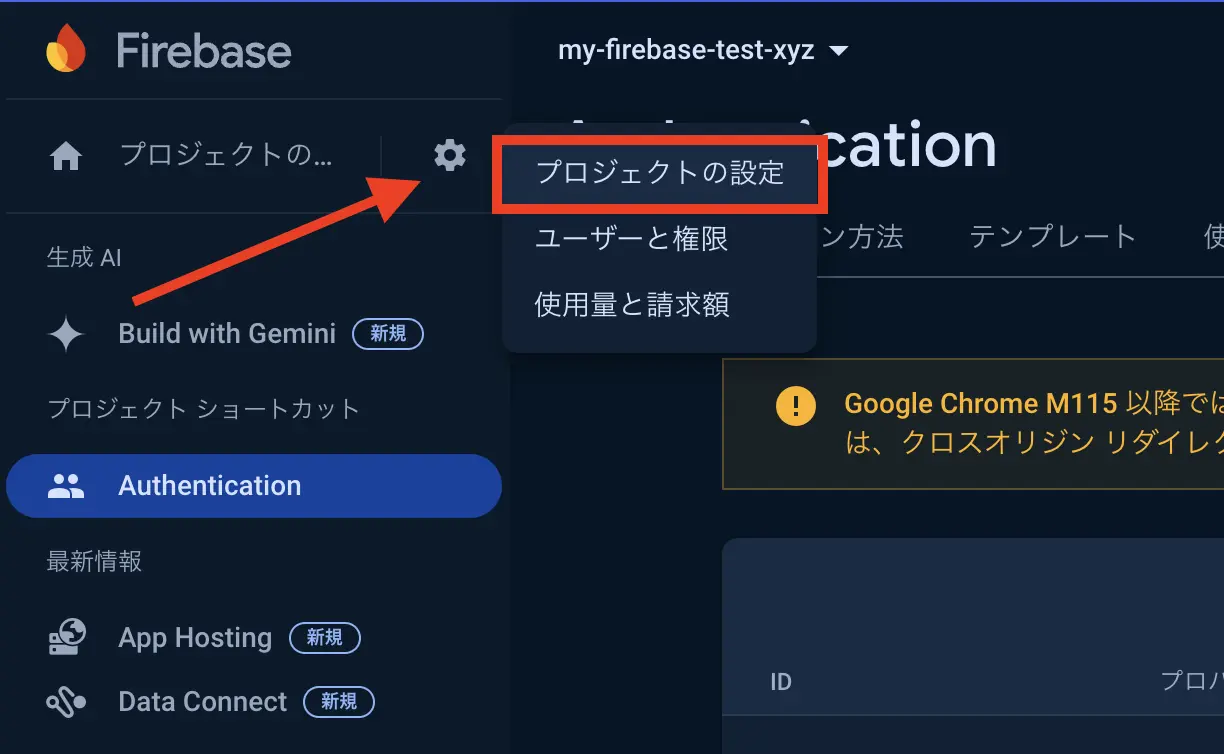Switch to the テンプレート tab
The image size is (1224, 754).
click(1051, 238)
